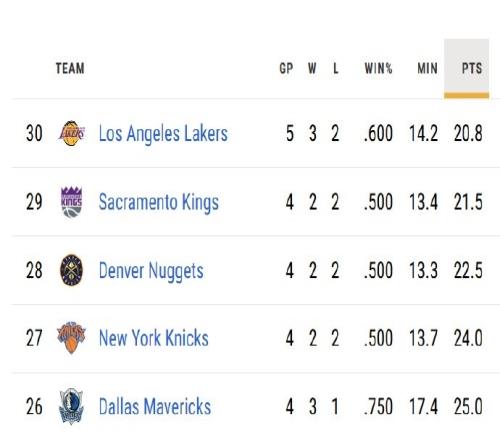The width and height of the screenshot is (500, 440).
Task: Select rank number 30 in the first row
Action: point(34,133)
